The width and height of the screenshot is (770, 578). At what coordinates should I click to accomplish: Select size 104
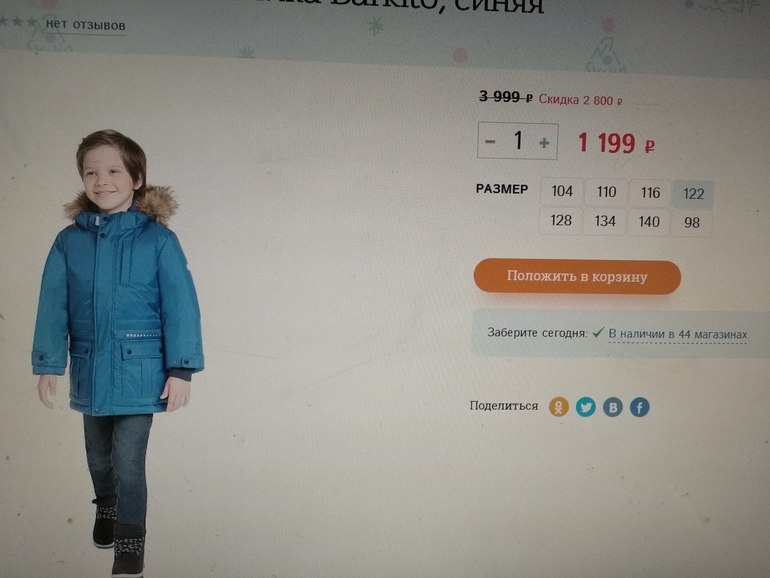pos(562,191)
